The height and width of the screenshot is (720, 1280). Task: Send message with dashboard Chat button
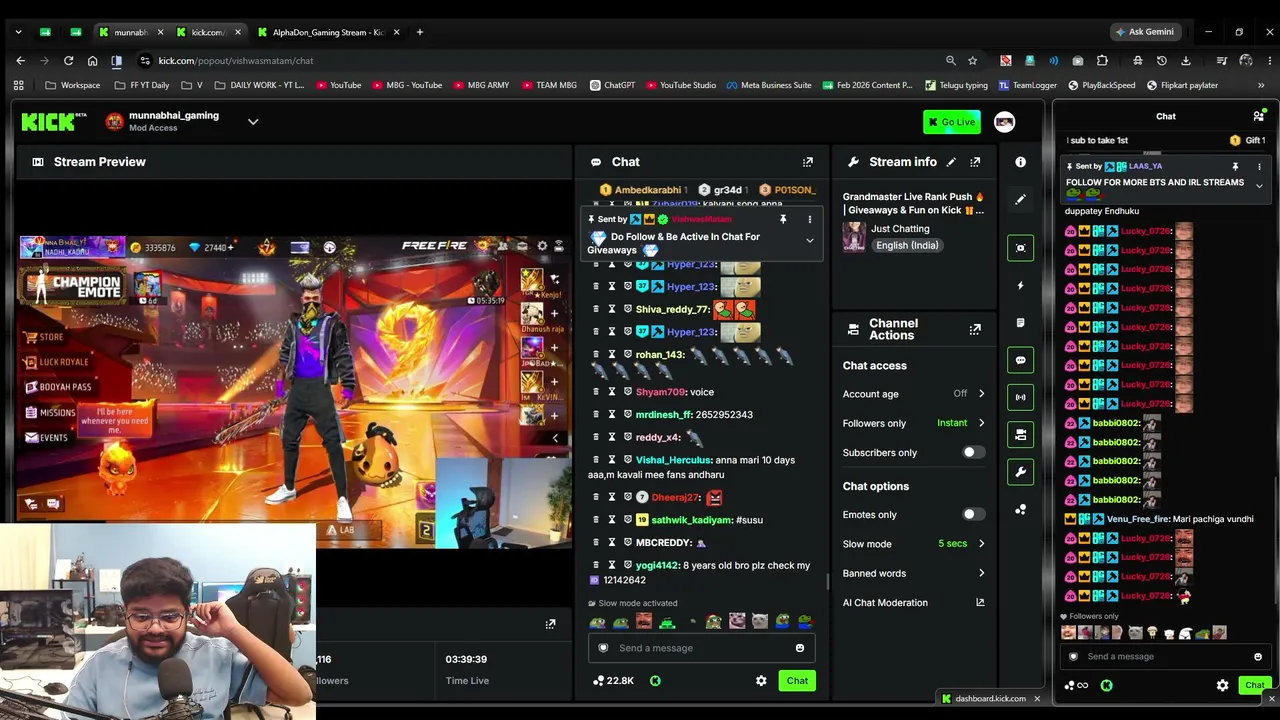(797, 681)
